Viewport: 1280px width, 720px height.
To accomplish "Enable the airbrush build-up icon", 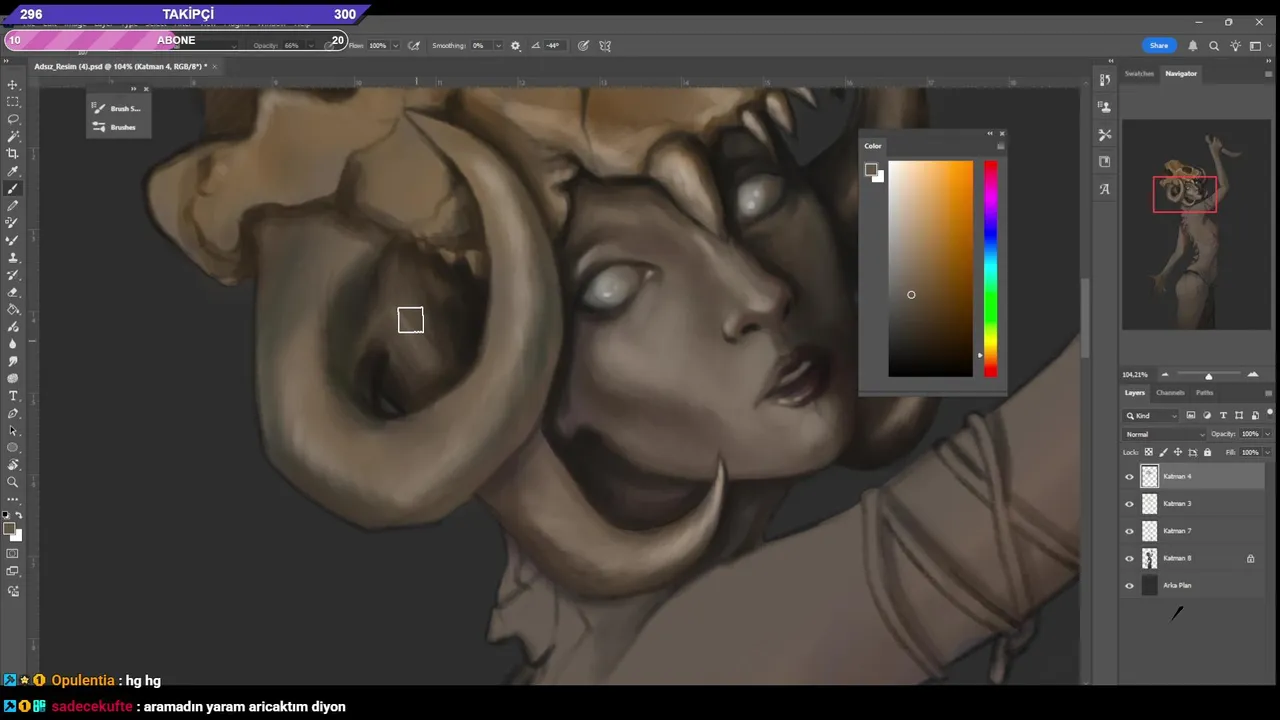I will 415,46.
